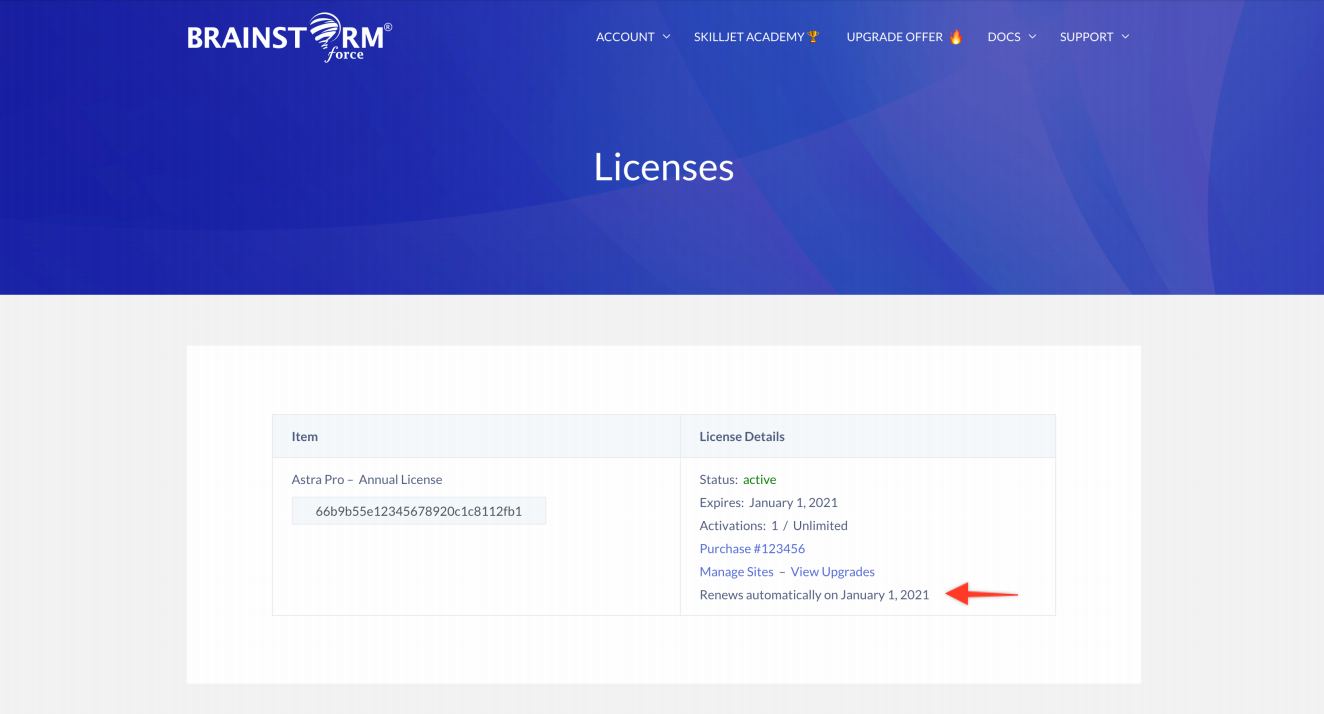Click the license key field
This screenshot has height=714, width=1324.
point(419,511)
